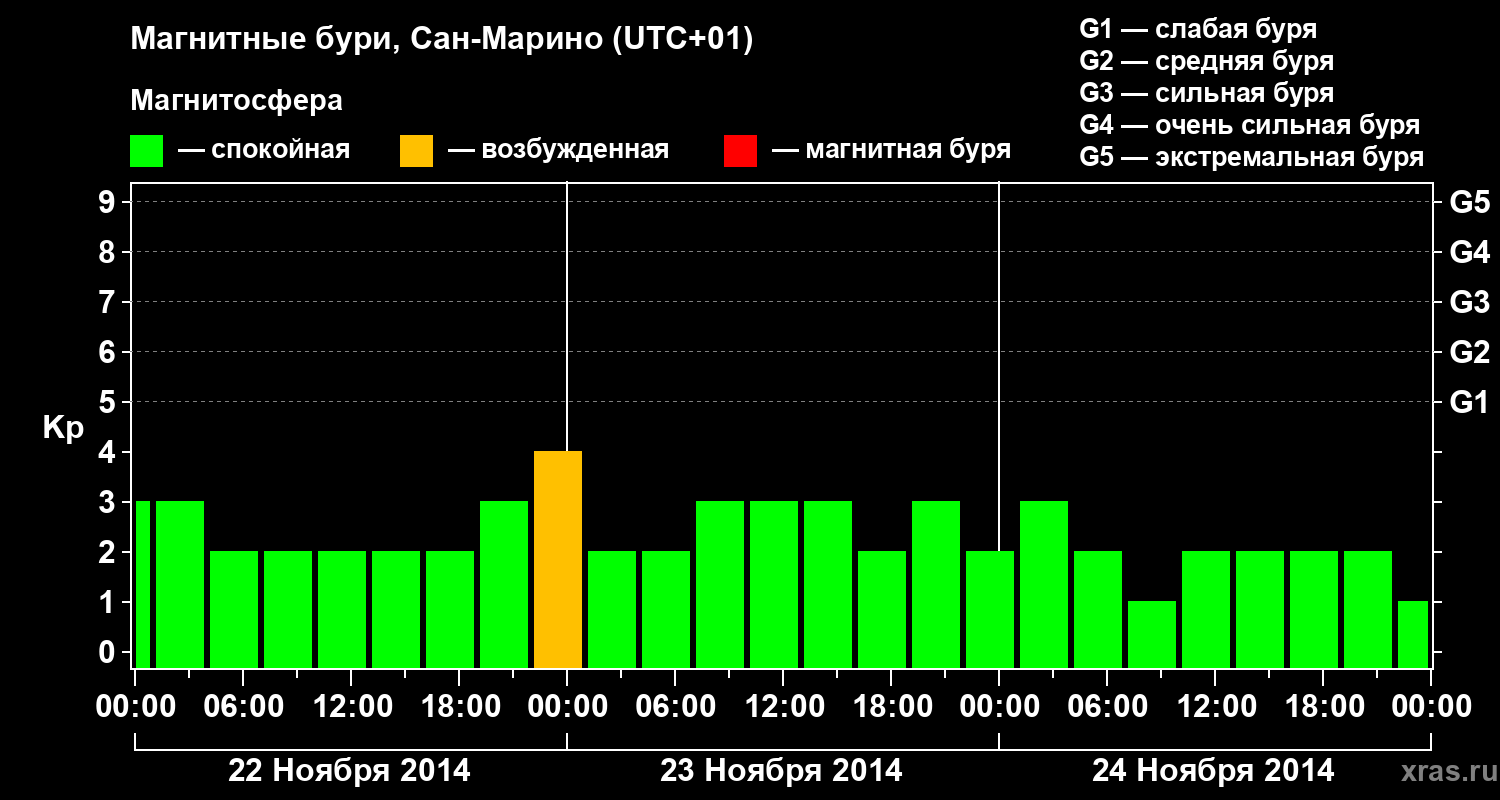The image size is (1500, 800).
Task: Select the "23 Ноября 2014" date label
Action: point(781,771)
